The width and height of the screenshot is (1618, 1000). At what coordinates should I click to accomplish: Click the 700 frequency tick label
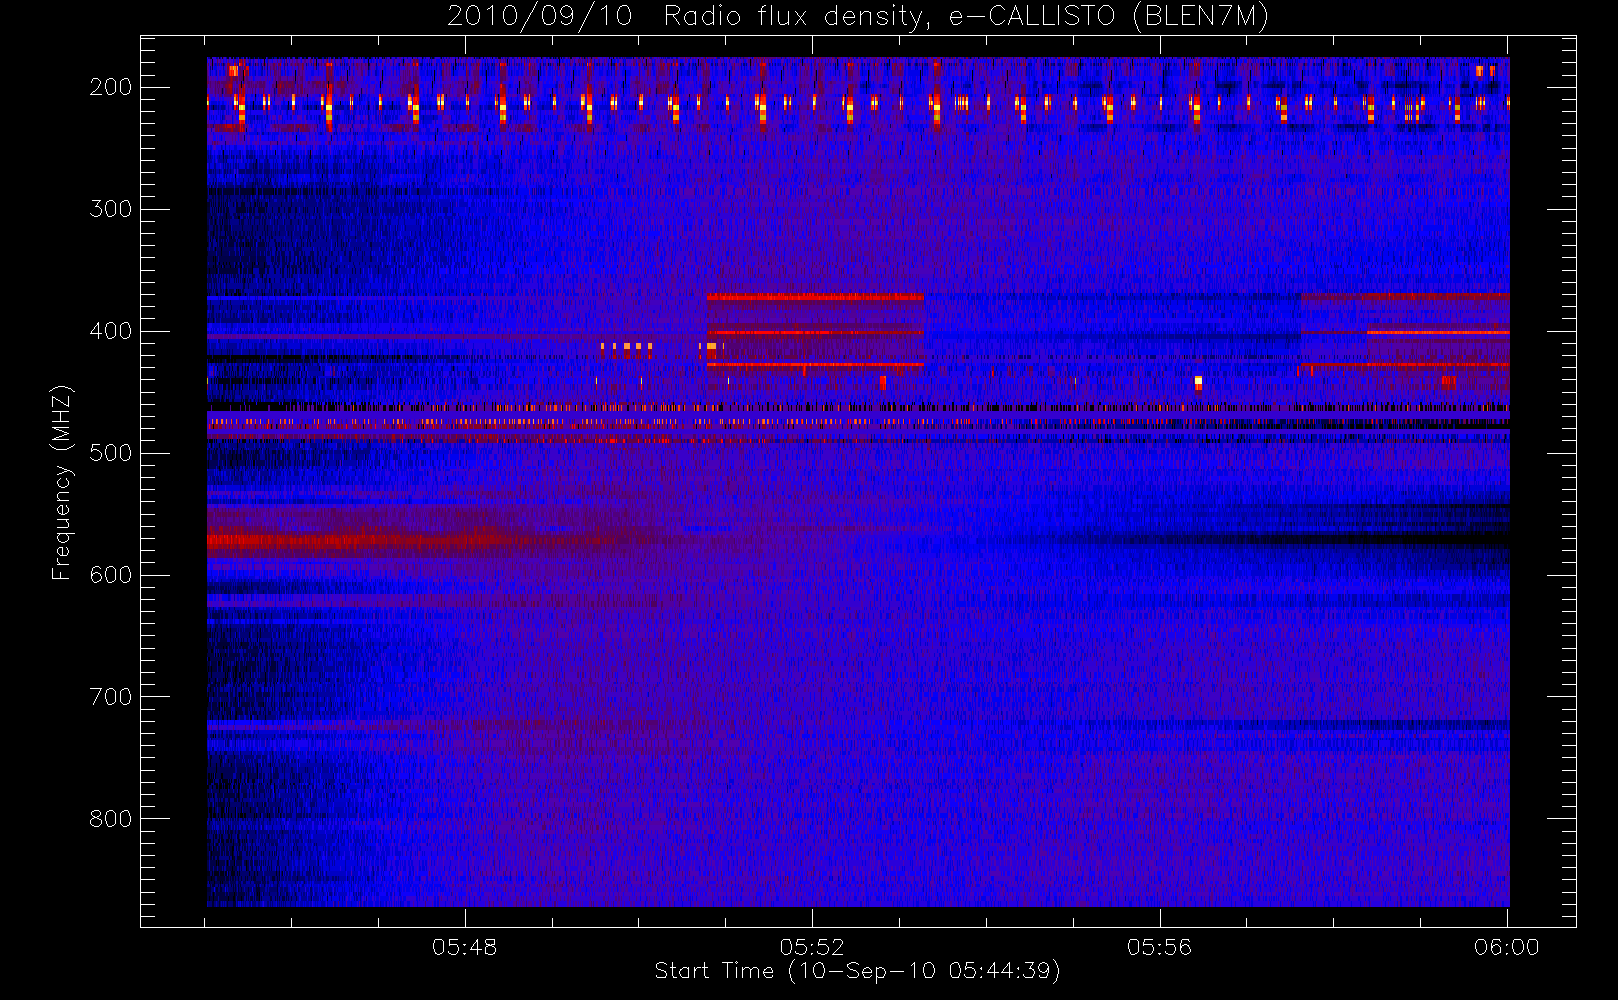pos(111,697)
